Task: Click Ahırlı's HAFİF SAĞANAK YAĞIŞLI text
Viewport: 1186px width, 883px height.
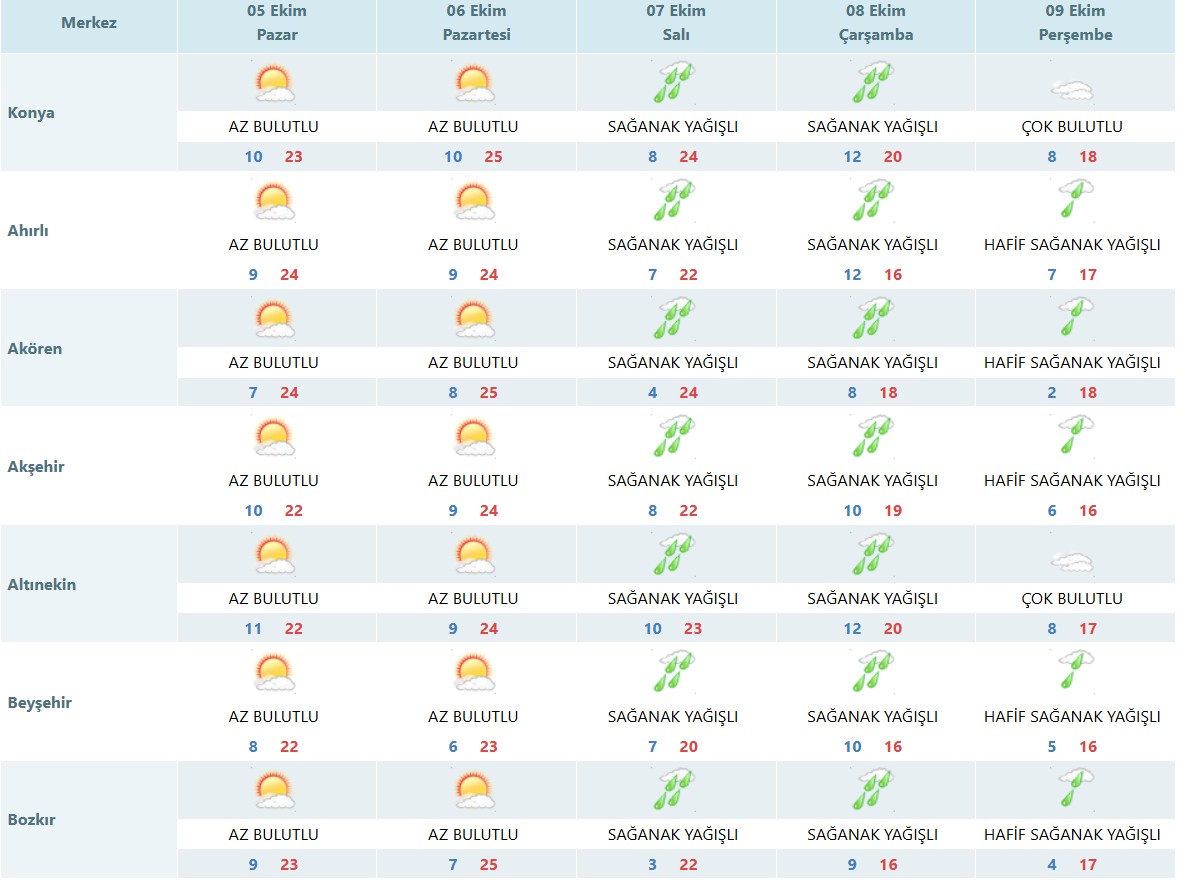Action: pos(1072,245)
